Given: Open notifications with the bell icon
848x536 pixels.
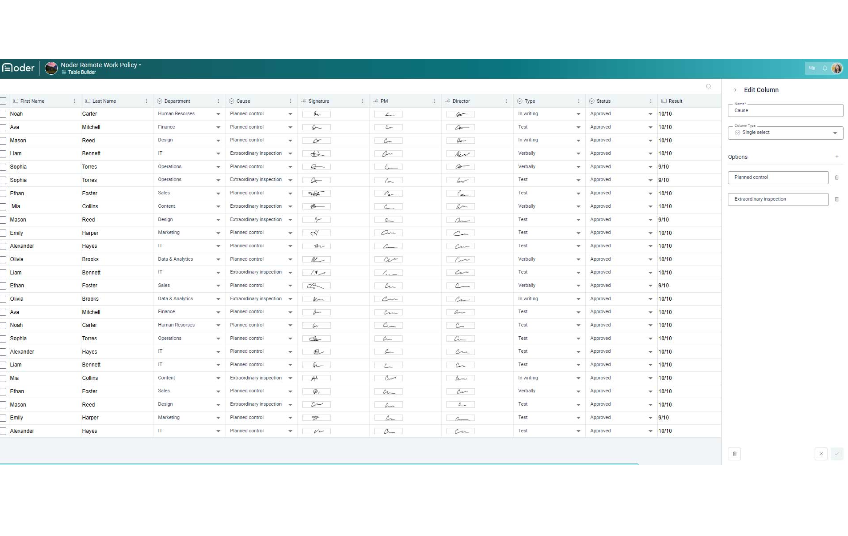Looking at the screenshot, I should (825, 68).
